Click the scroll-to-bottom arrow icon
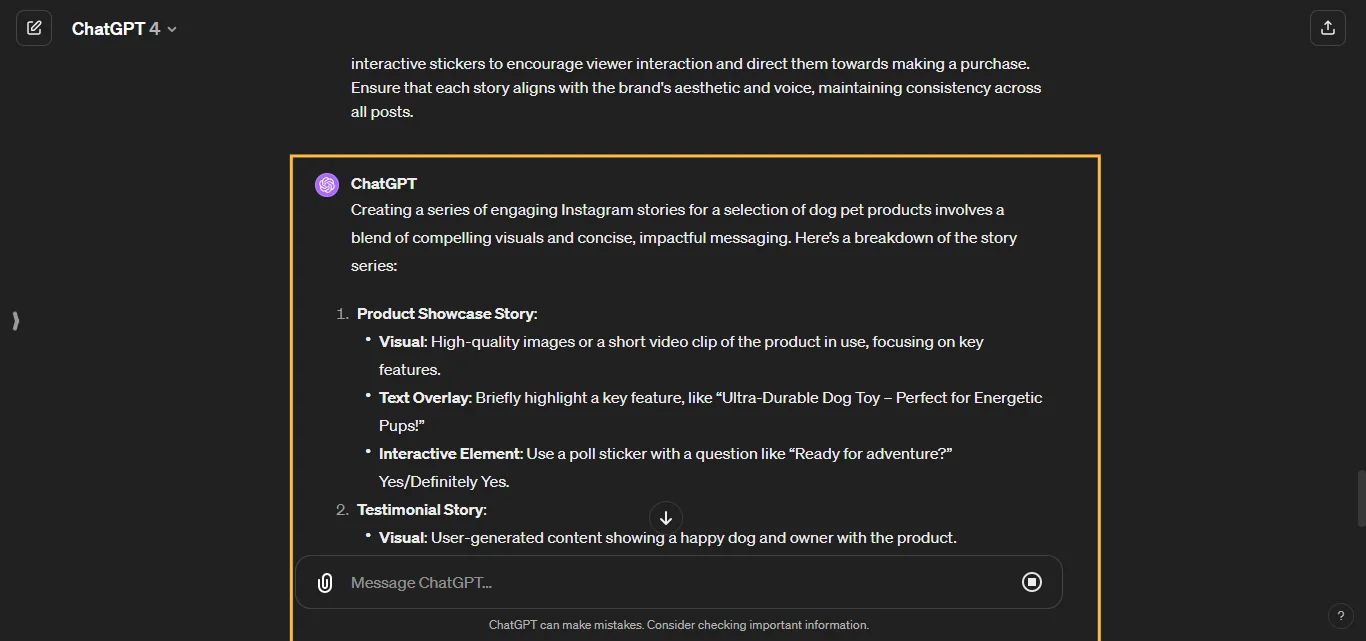The height and width of the screenshot is (641, 1366). click(665, 517)
